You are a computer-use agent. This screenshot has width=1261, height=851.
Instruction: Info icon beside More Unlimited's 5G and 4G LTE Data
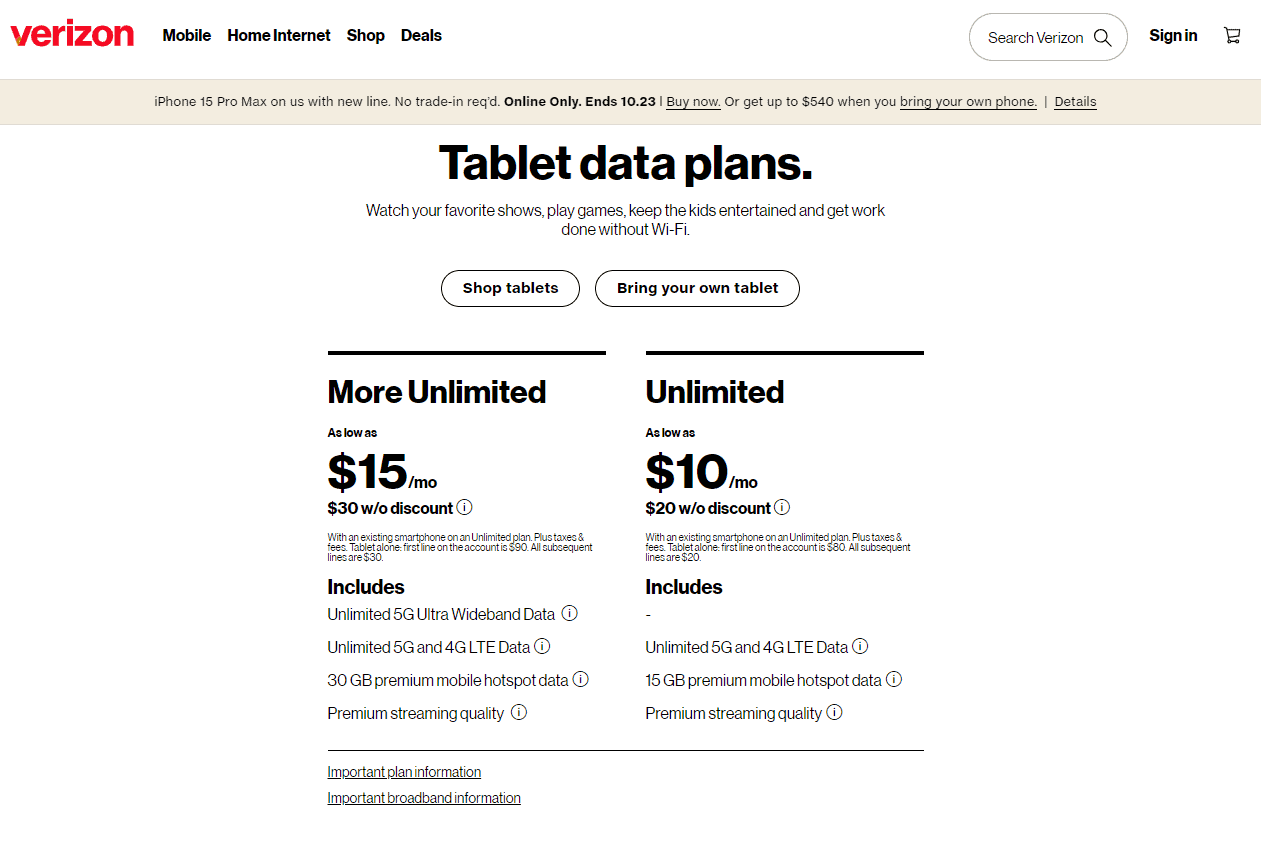pyautogui.click(x=542, y=647)
